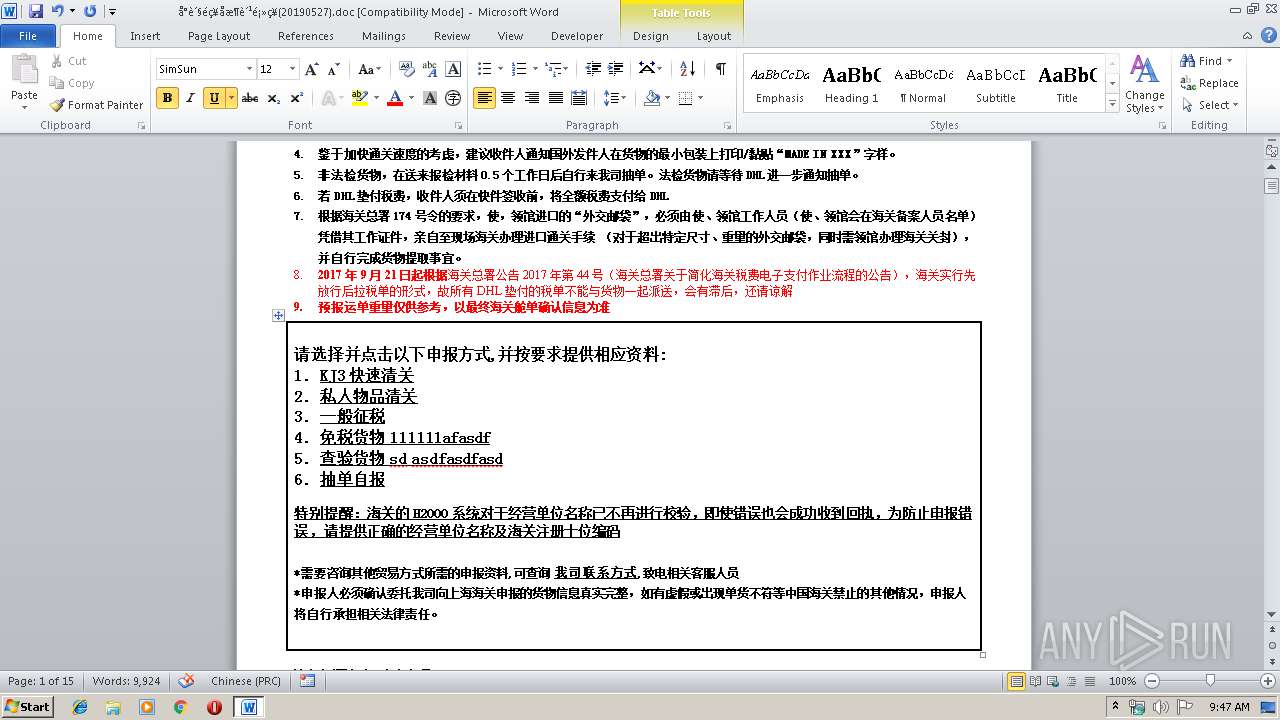This screenshot has height=720, width=1280.
Task: Switch to the Insert tab
Action: click(x=145, y=36)
